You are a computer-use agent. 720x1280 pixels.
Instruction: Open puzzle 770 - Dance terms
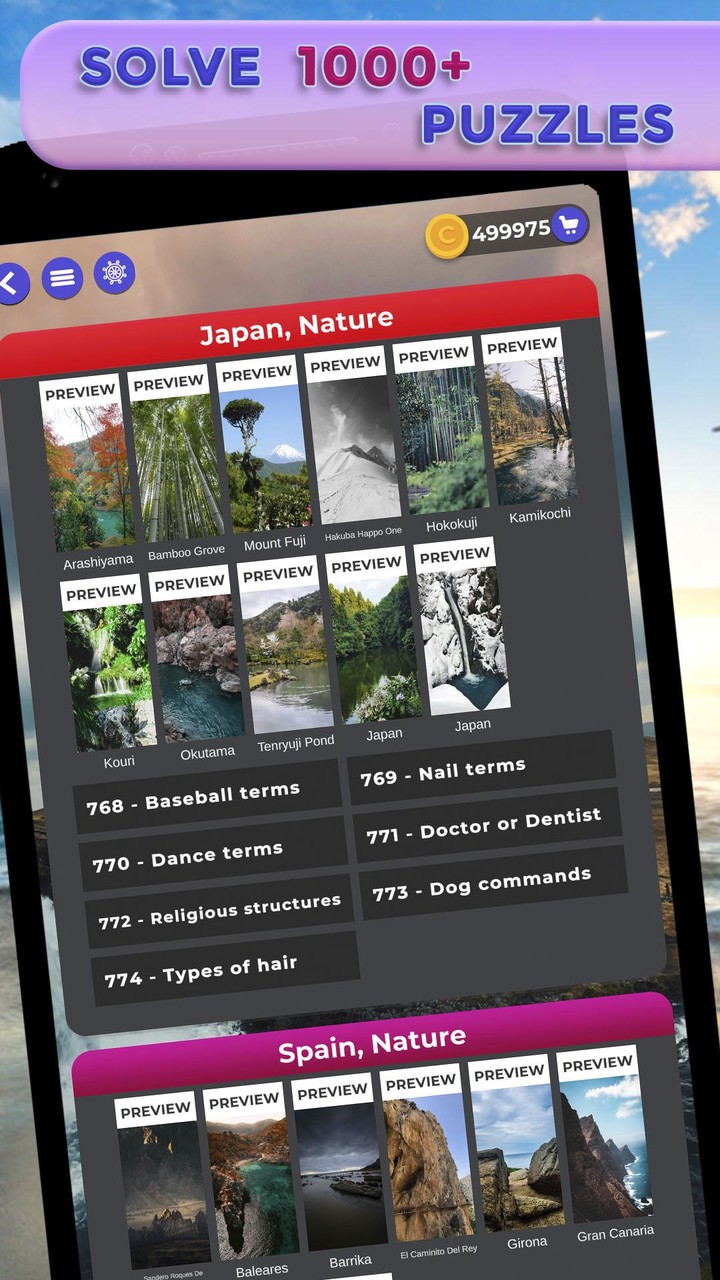213,856
